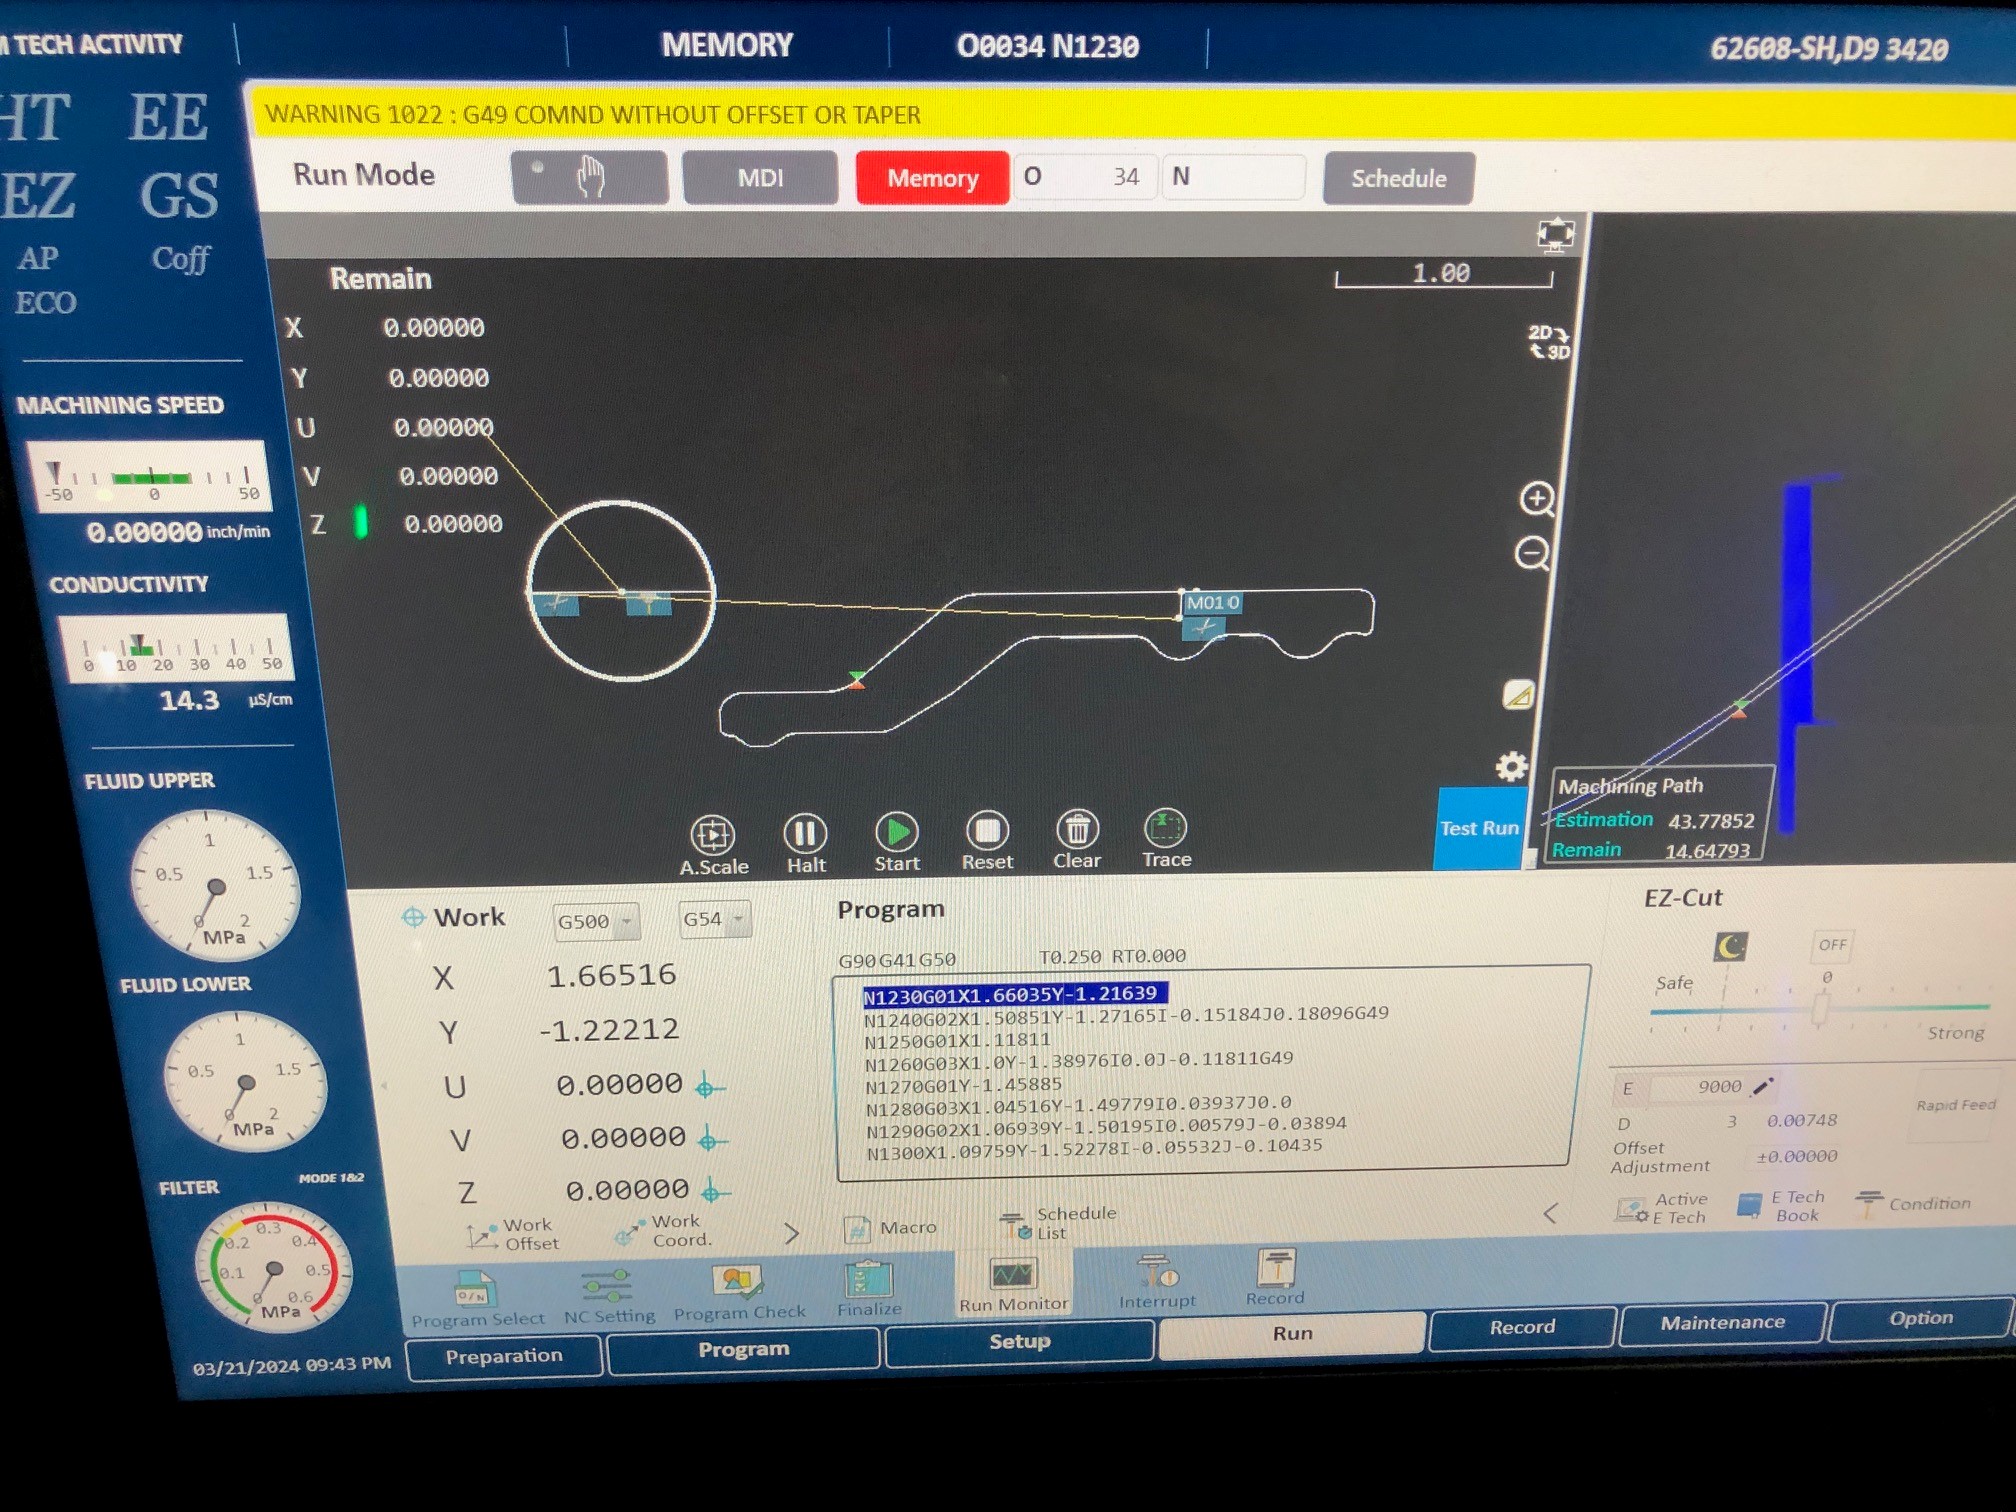Adjust the Safe-Strong EZ-Cut slider
This screenshot has width=2016, height=1512.
(x=1820, y=1008)
